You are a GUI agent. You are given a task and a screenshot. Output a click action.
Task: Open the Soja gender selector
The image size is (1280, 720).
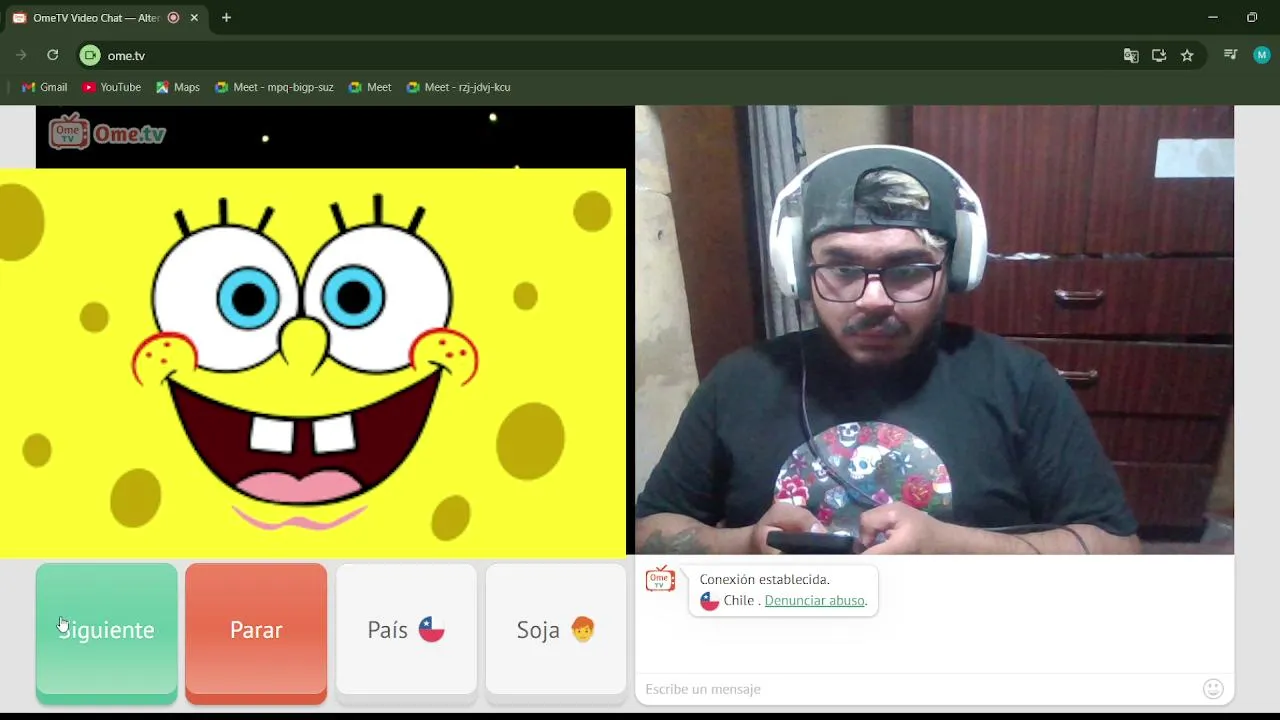[x=556, y=629]
